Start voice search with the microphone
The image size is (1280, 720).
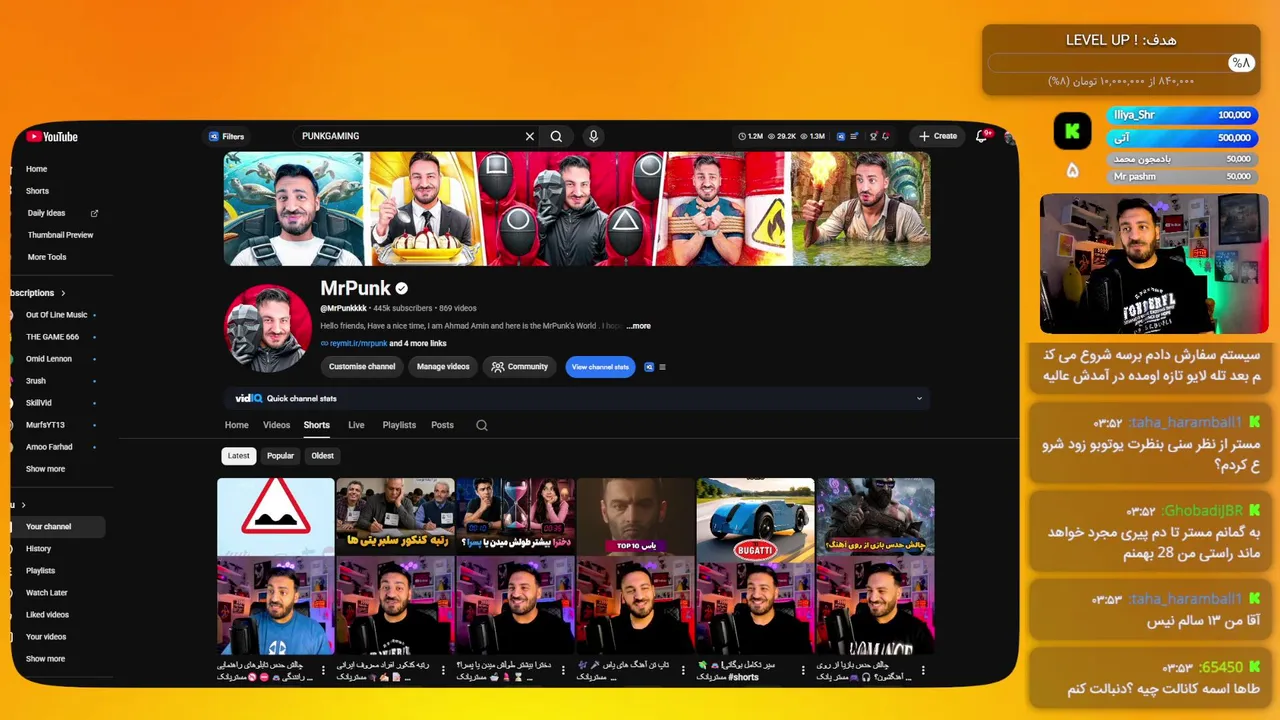[593, 136]
